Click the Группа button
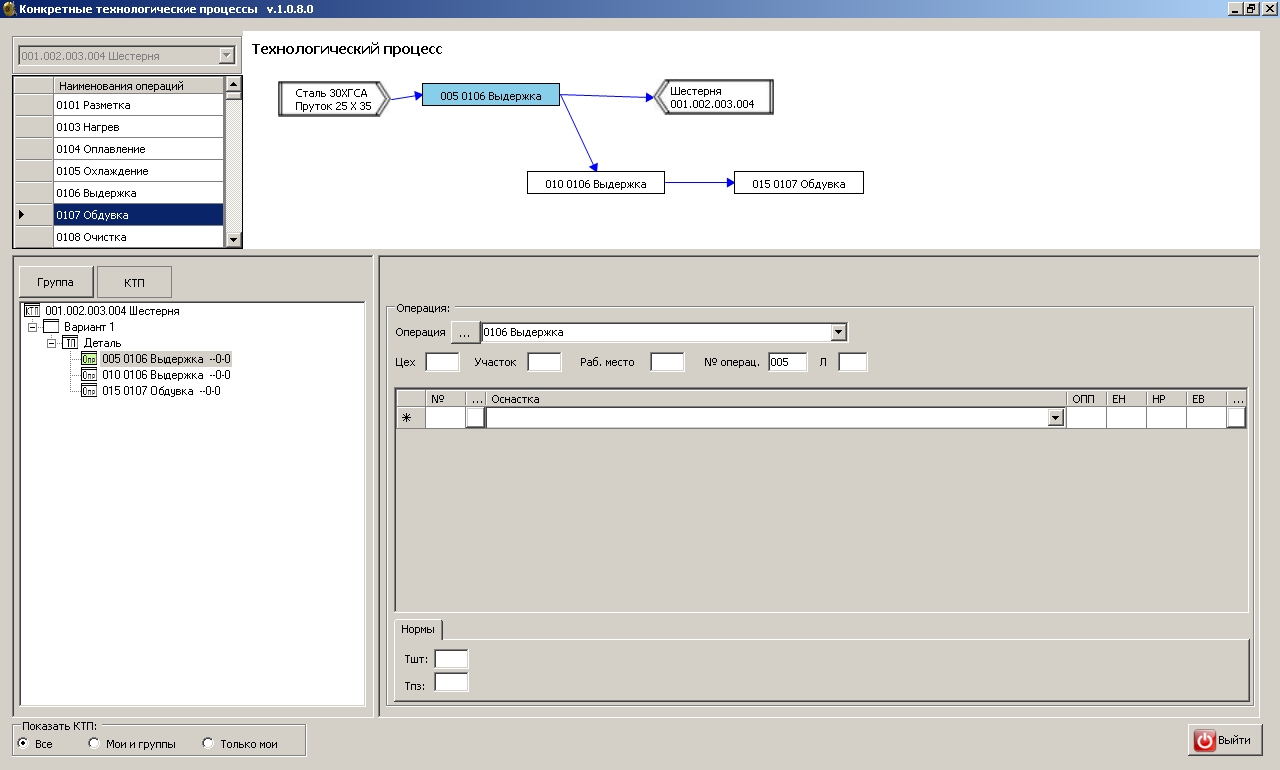 55,282
